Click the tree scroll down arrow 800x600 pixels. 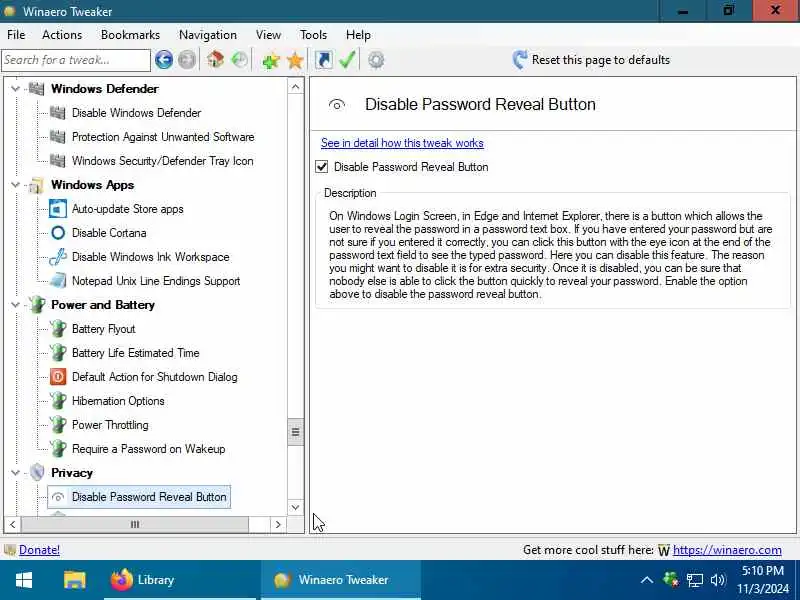[x=295, y=507]
